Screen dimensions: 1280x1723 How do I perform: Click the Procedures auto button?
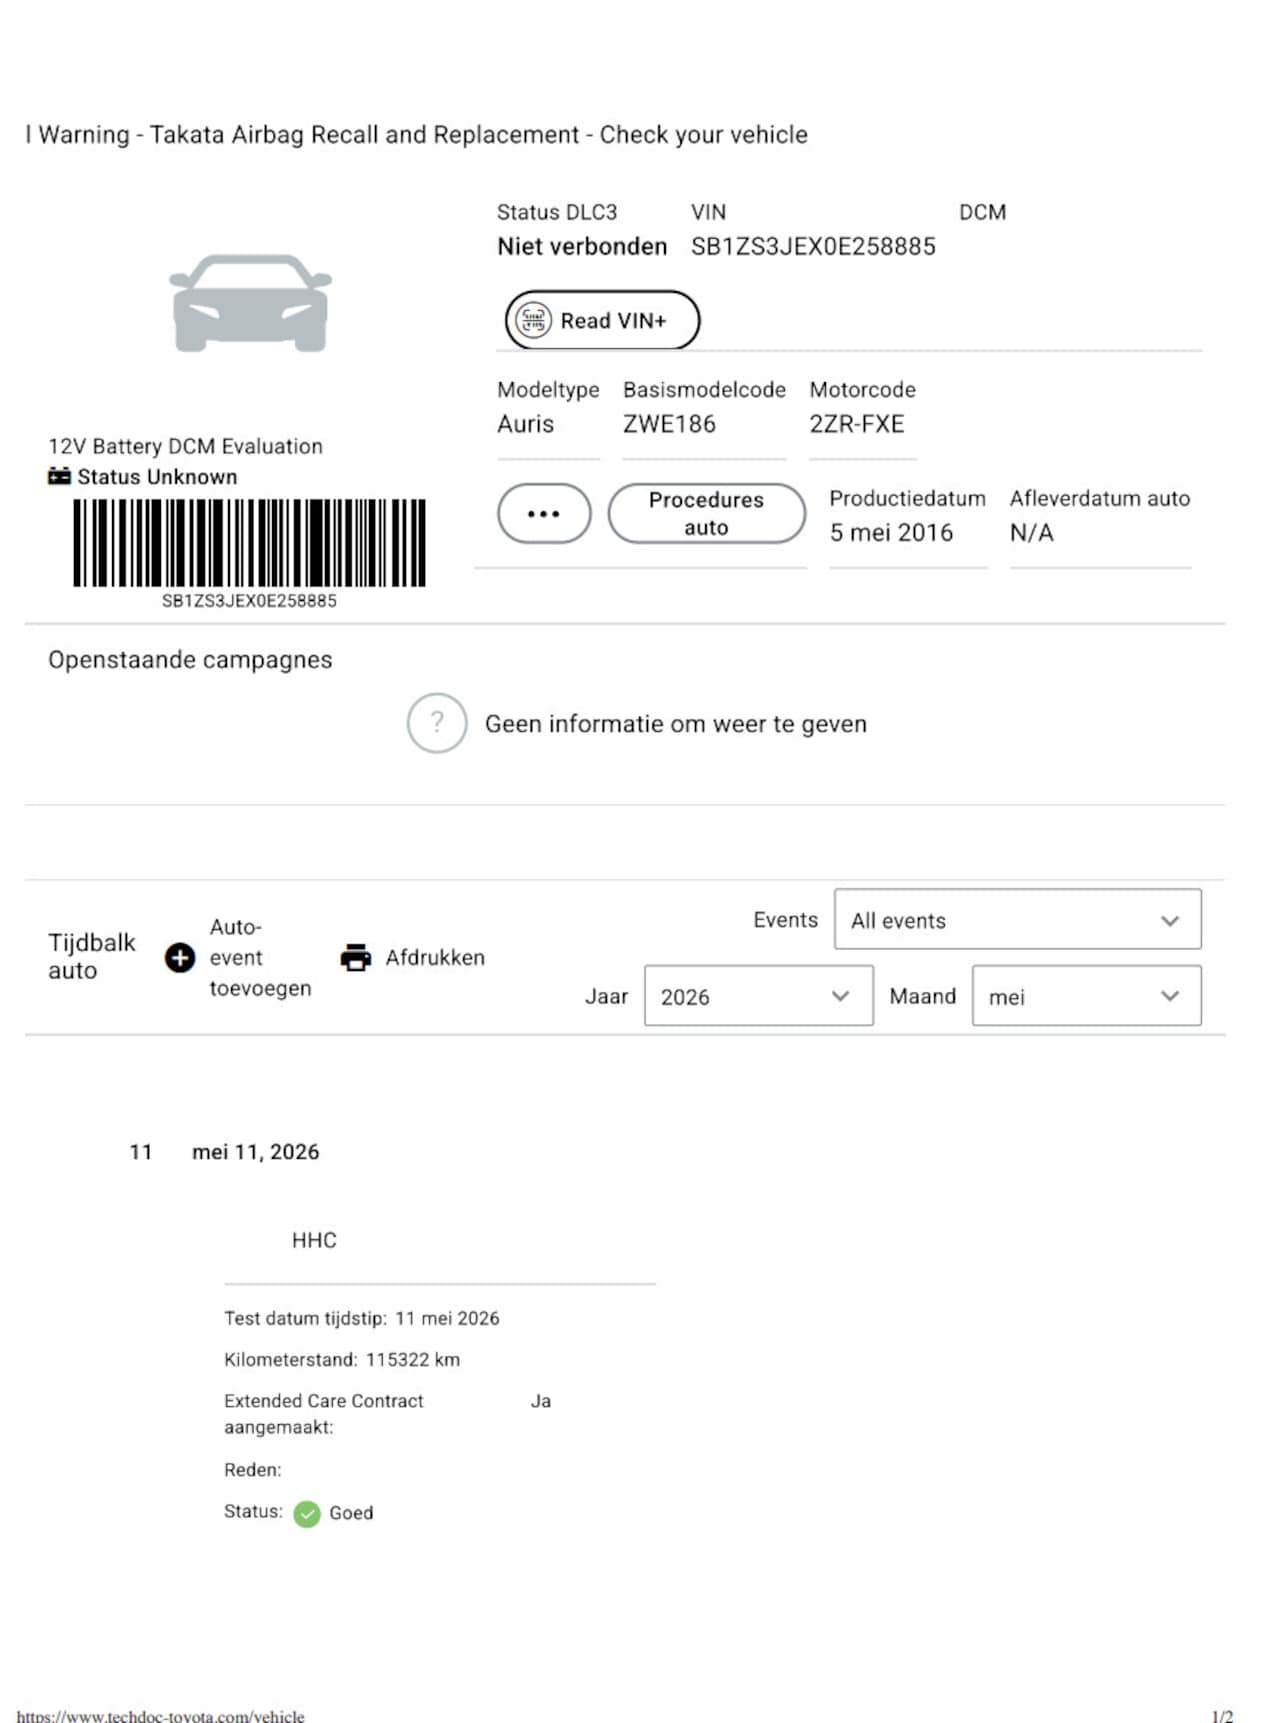pyautogui.click(x=706, y=514)
